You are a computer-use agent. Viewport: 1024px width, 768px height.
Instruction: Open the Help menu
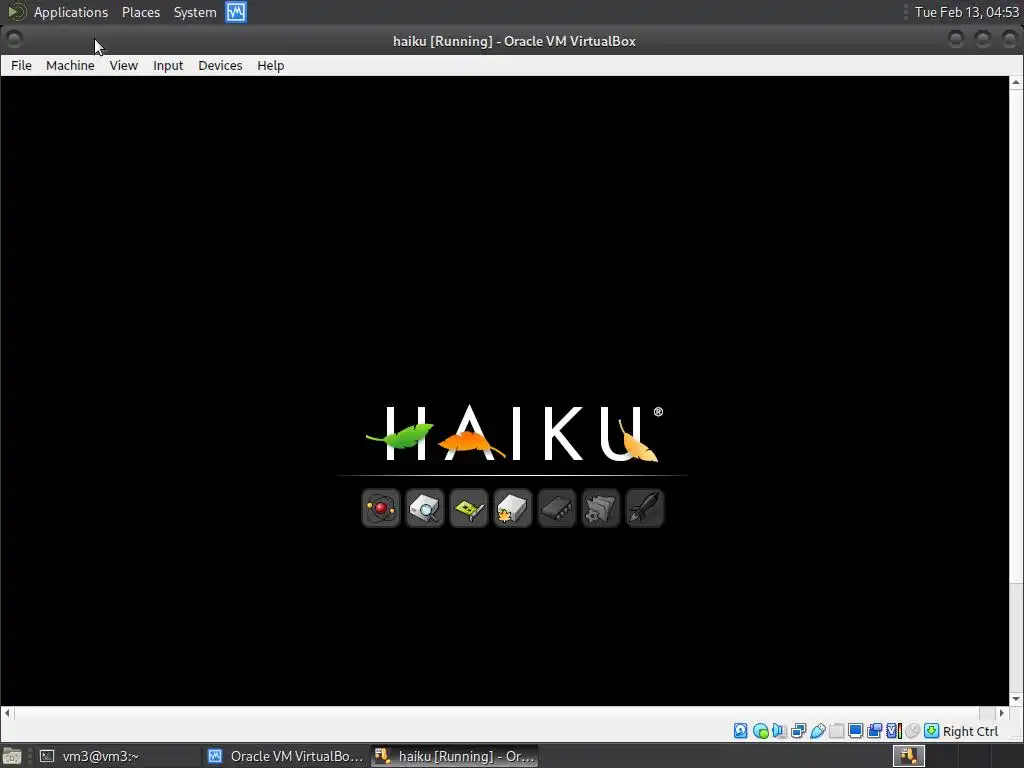pyautogui.click(x=270, y=65)
